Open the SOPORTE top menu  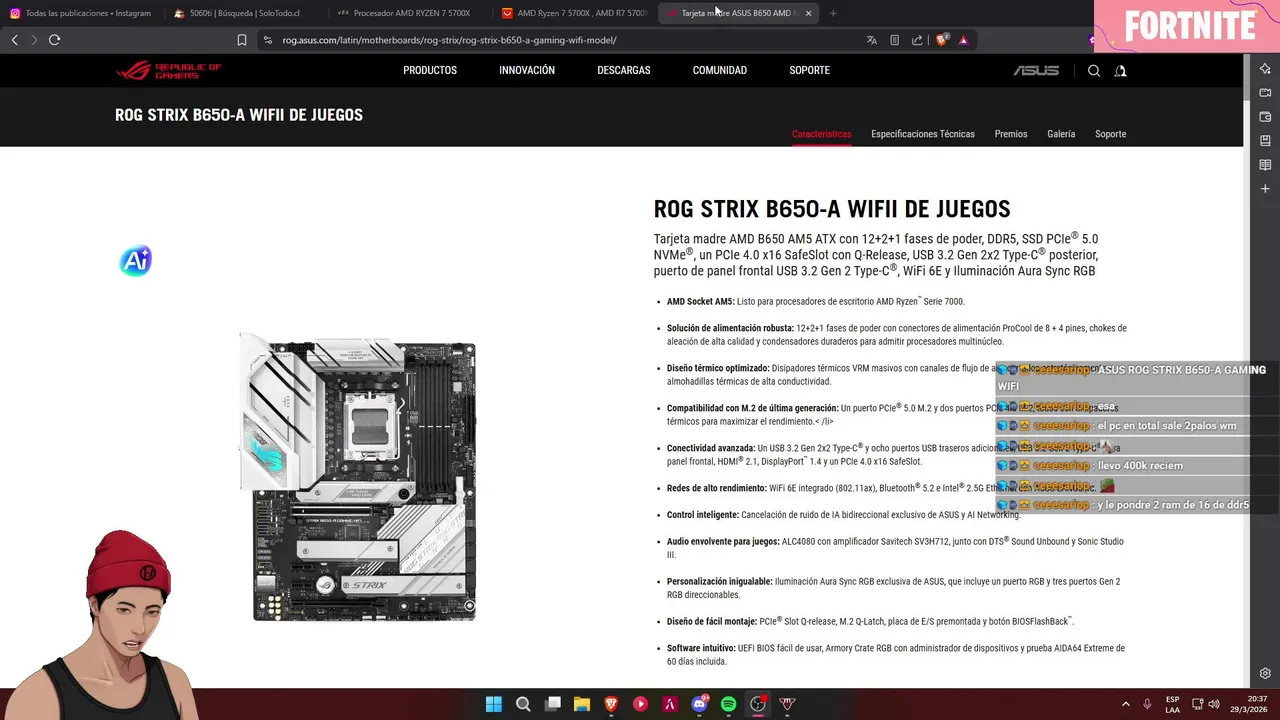(x=810, y=70)
